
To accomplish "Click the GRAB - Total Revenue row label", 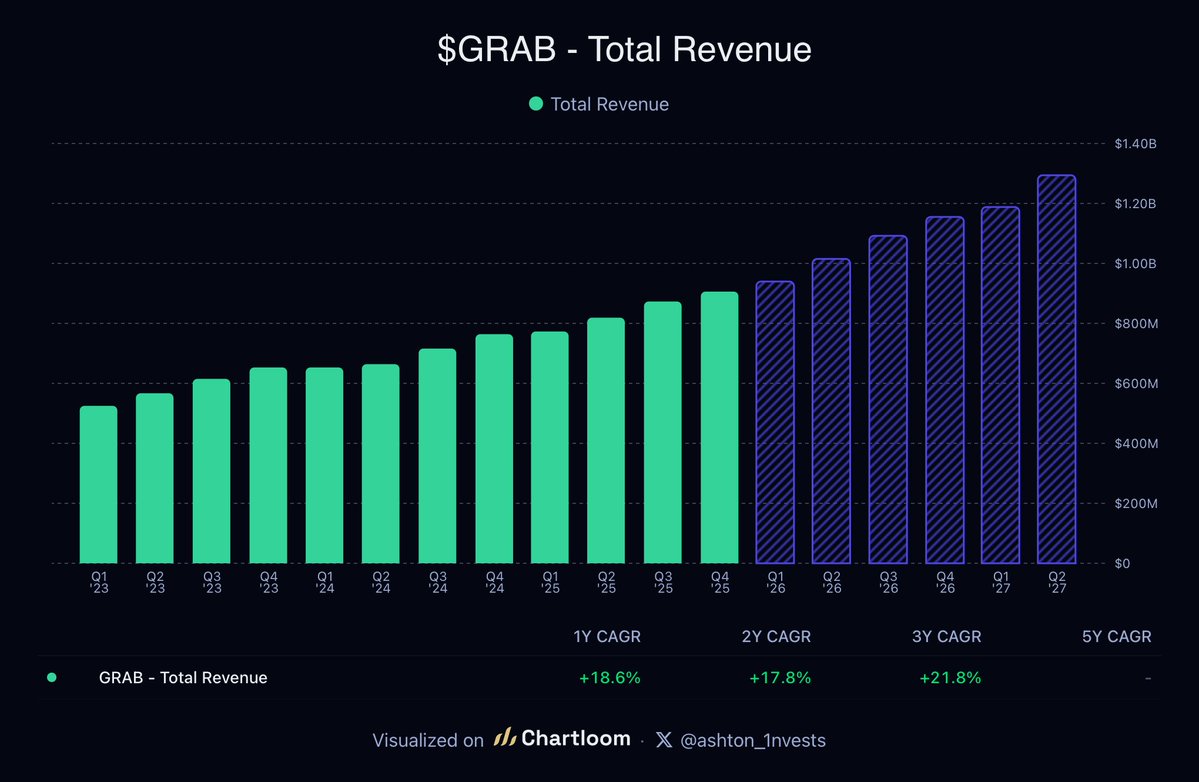I will 183,678.
